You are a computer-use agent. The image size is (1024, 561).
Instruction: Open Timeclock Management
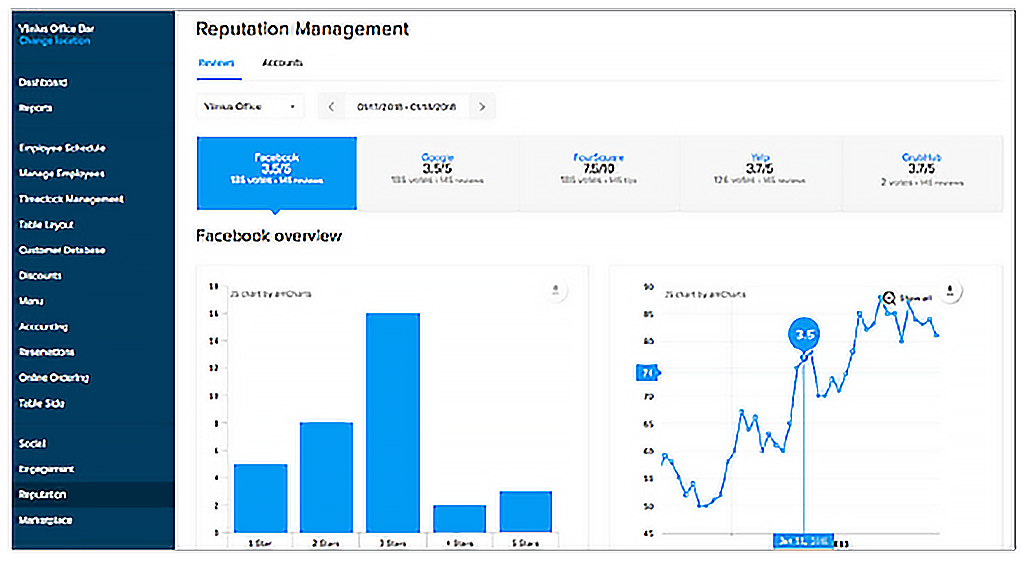tap(71, 199)
